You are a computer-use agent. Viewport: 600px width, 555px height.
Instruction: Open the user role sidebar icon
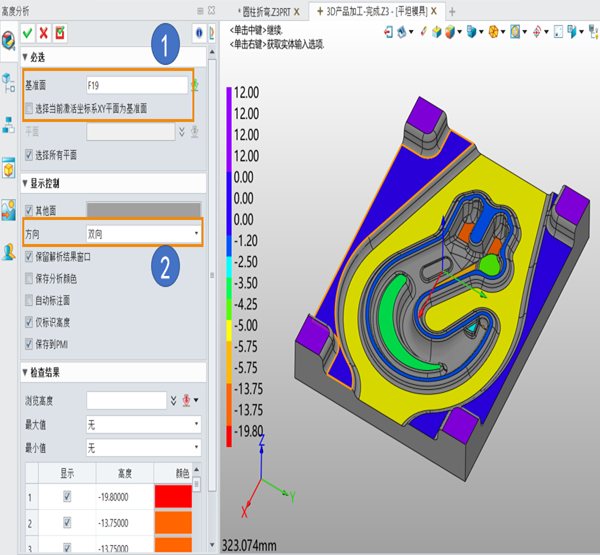(8, 252)
